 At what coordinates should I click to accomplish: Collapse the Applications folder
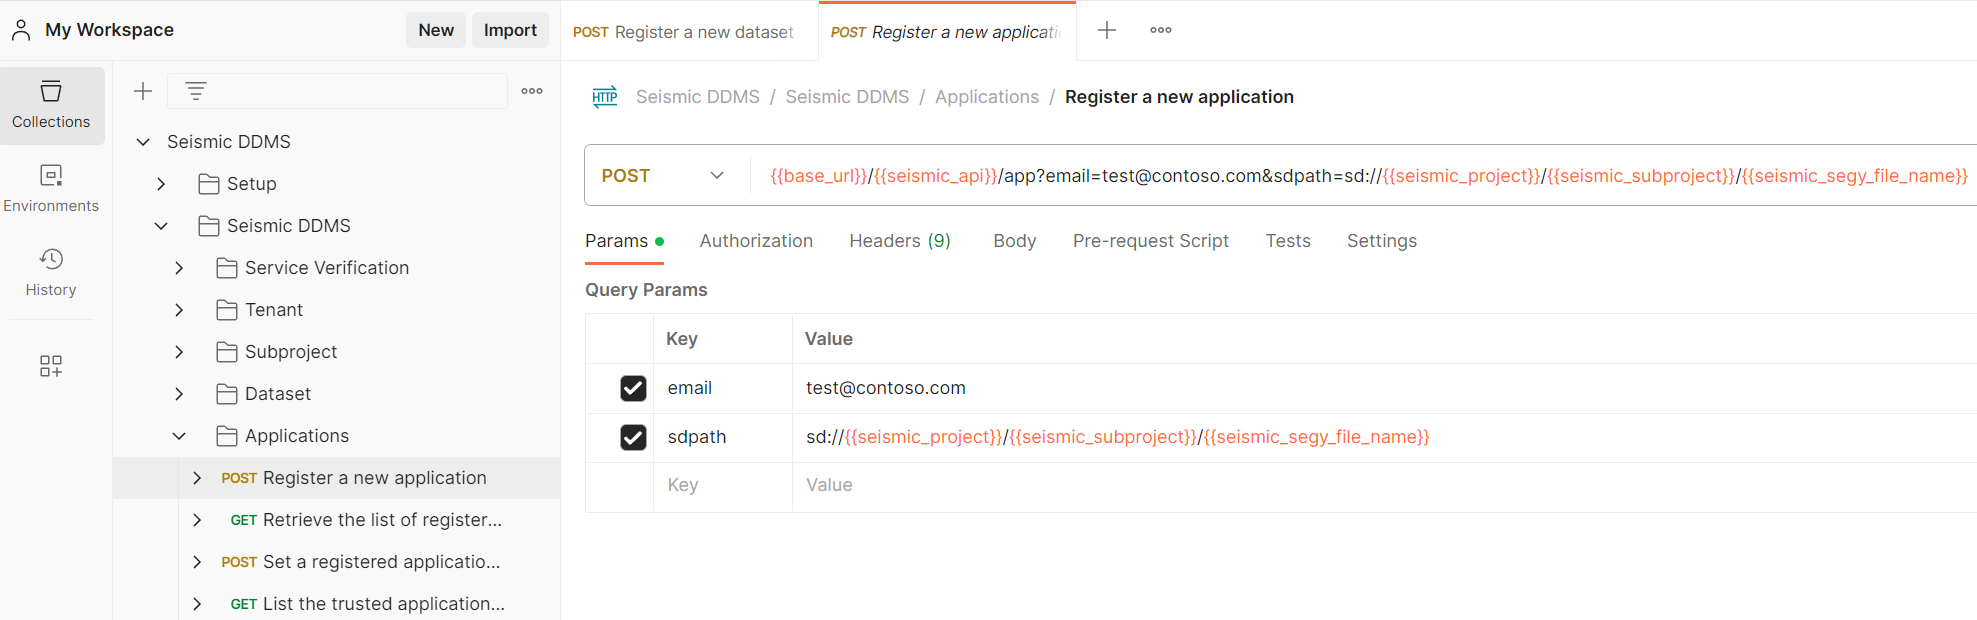tap(179, 436)
